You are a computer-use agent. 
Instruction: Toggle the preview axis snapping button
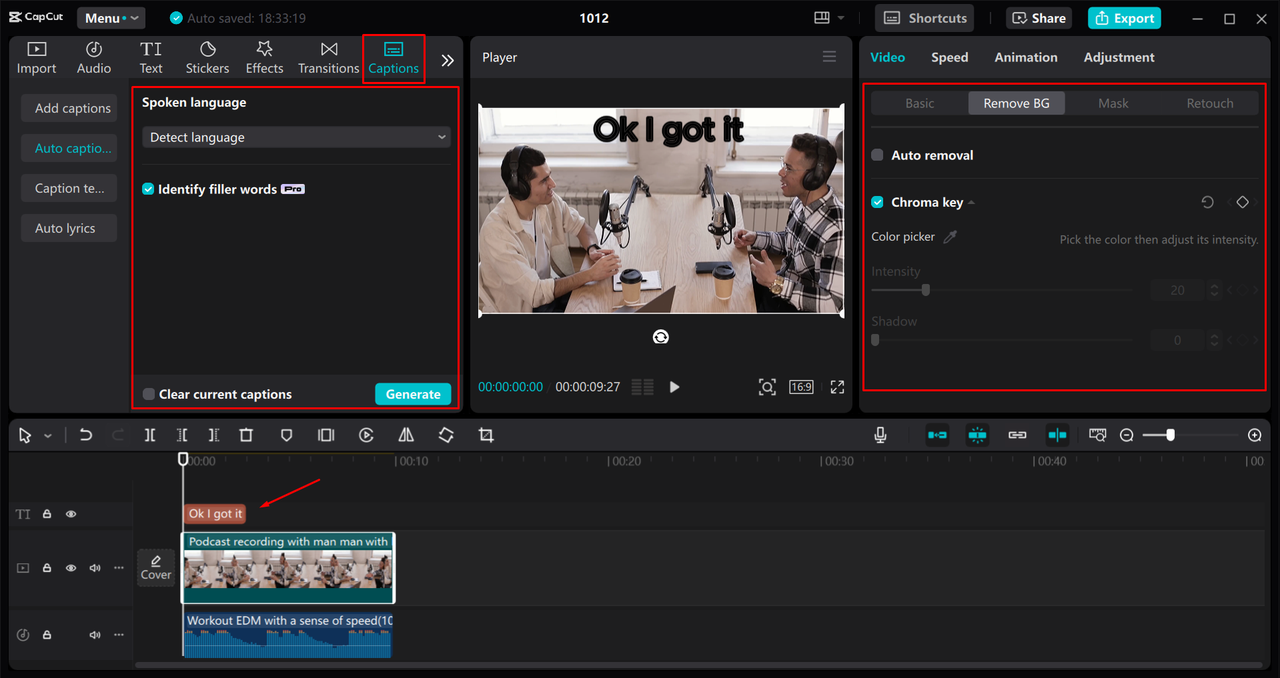[x=1057, y=435]
